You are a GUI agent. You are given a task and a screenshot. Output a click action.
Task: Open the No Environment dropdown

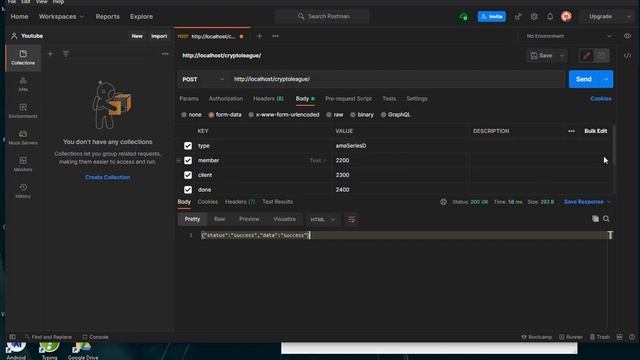[569, 36]
